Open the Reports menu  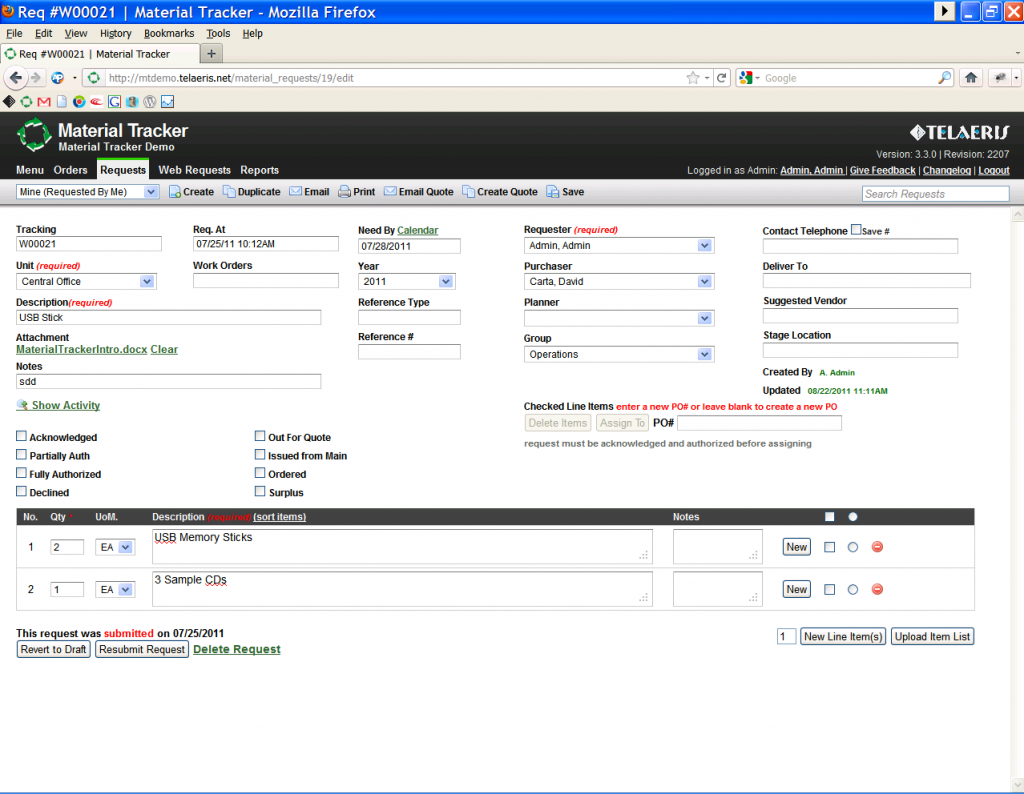tap(259, 170)
